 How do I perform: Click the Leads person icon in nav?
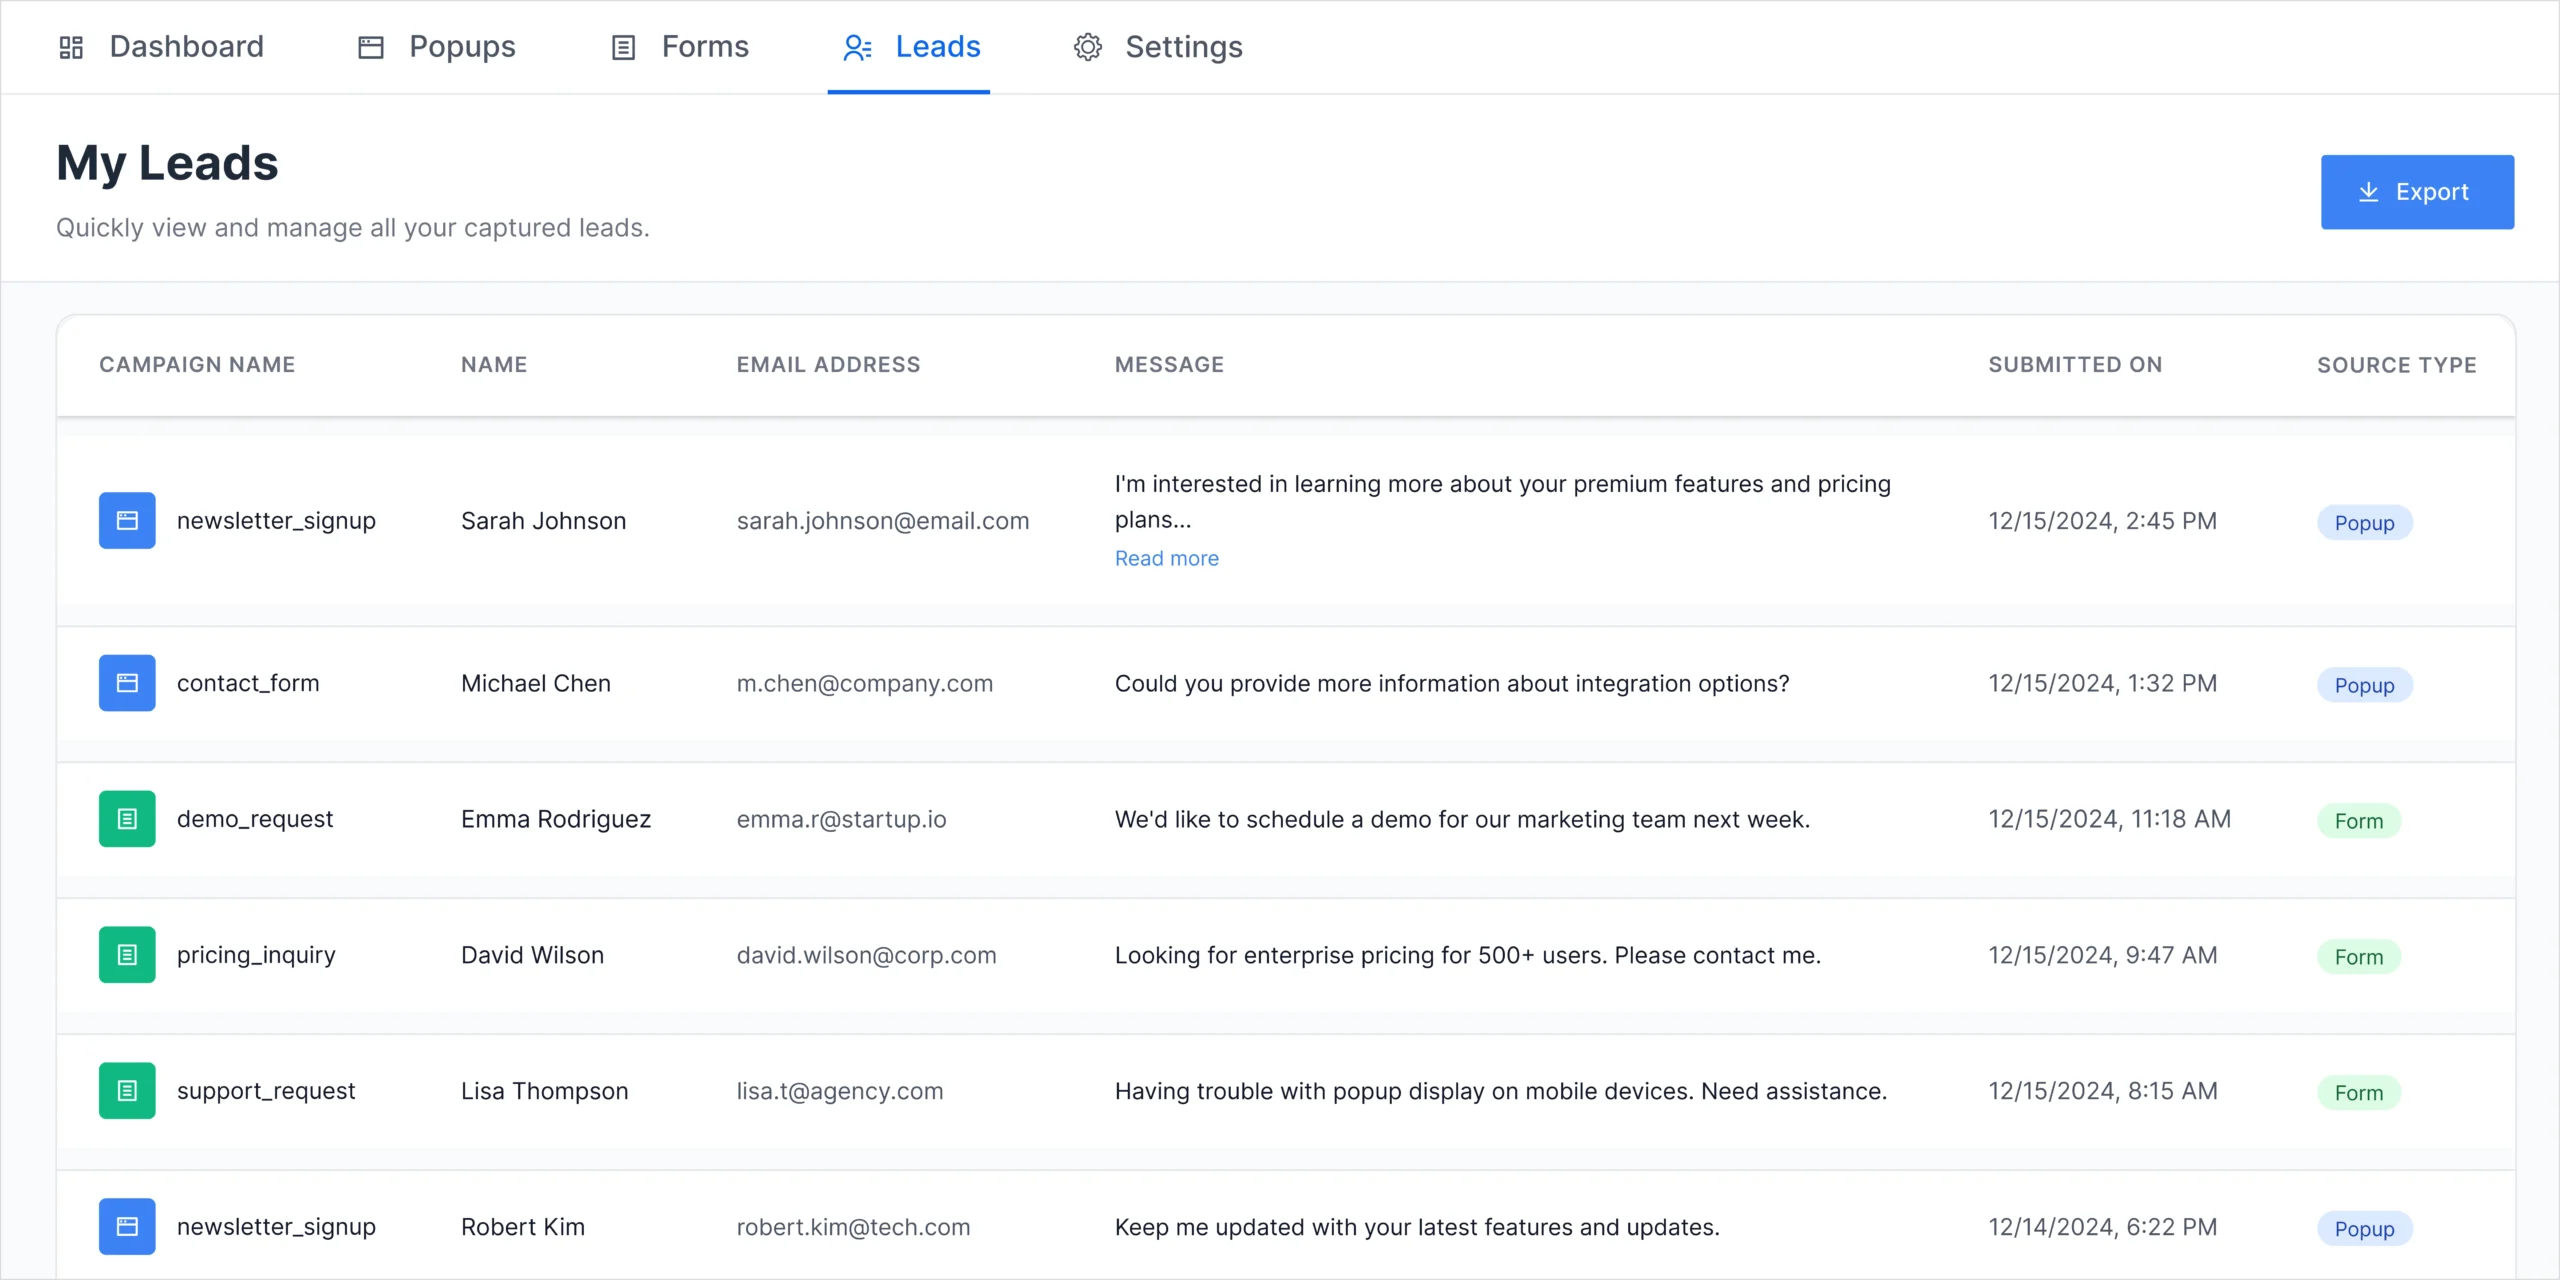tap(857, 47)
